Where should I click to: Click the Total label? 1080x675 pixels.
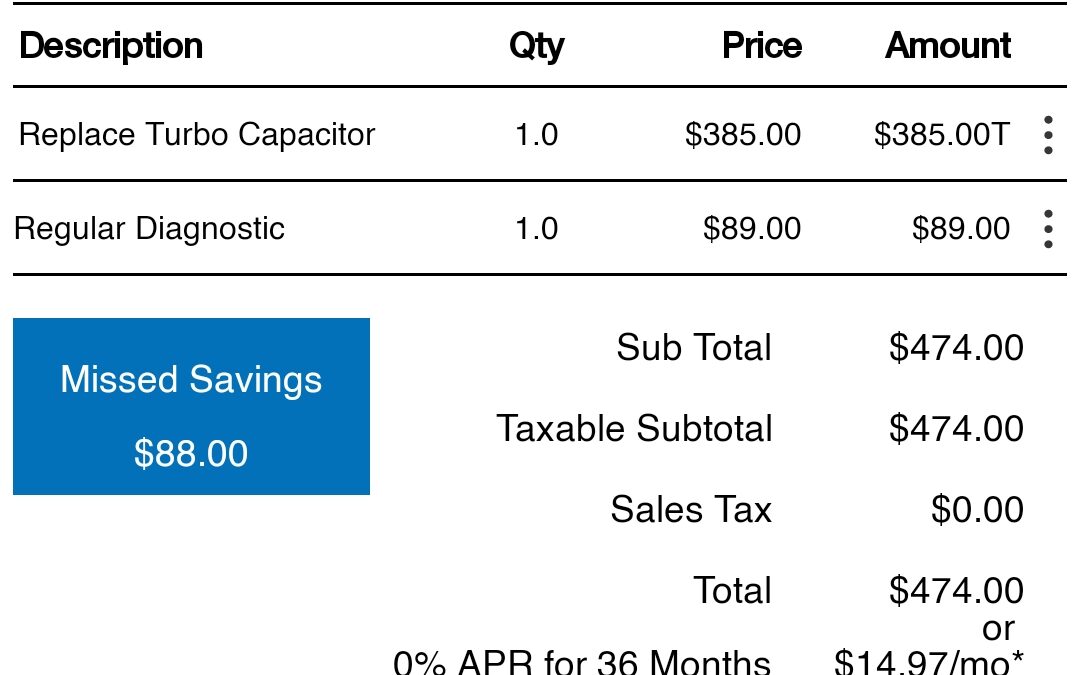point(732,591)
